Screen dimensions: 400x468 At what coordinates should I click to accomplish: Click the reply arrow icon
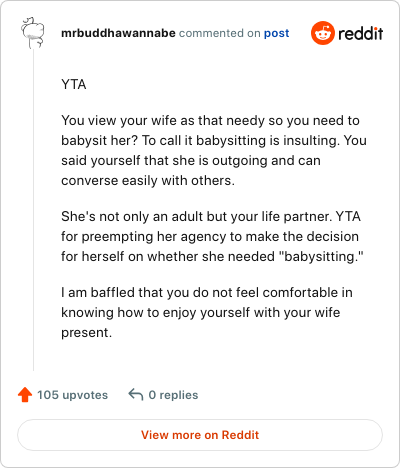click(136, 395)
